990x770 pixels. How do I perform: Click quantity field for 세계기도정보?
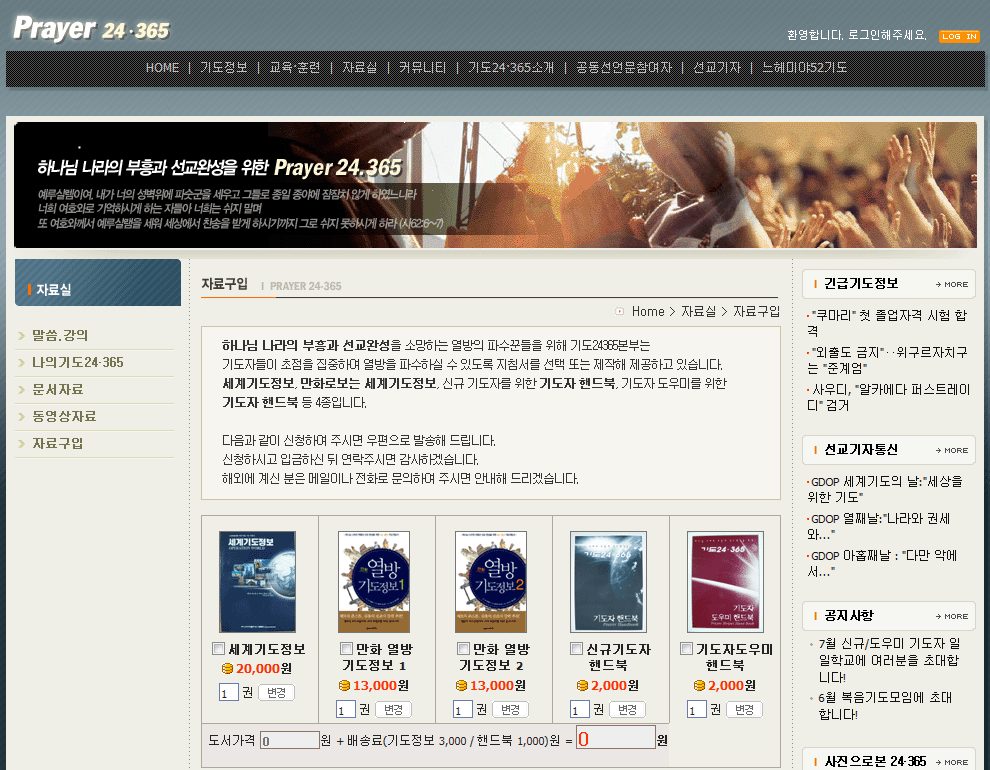tap(229, 692)
